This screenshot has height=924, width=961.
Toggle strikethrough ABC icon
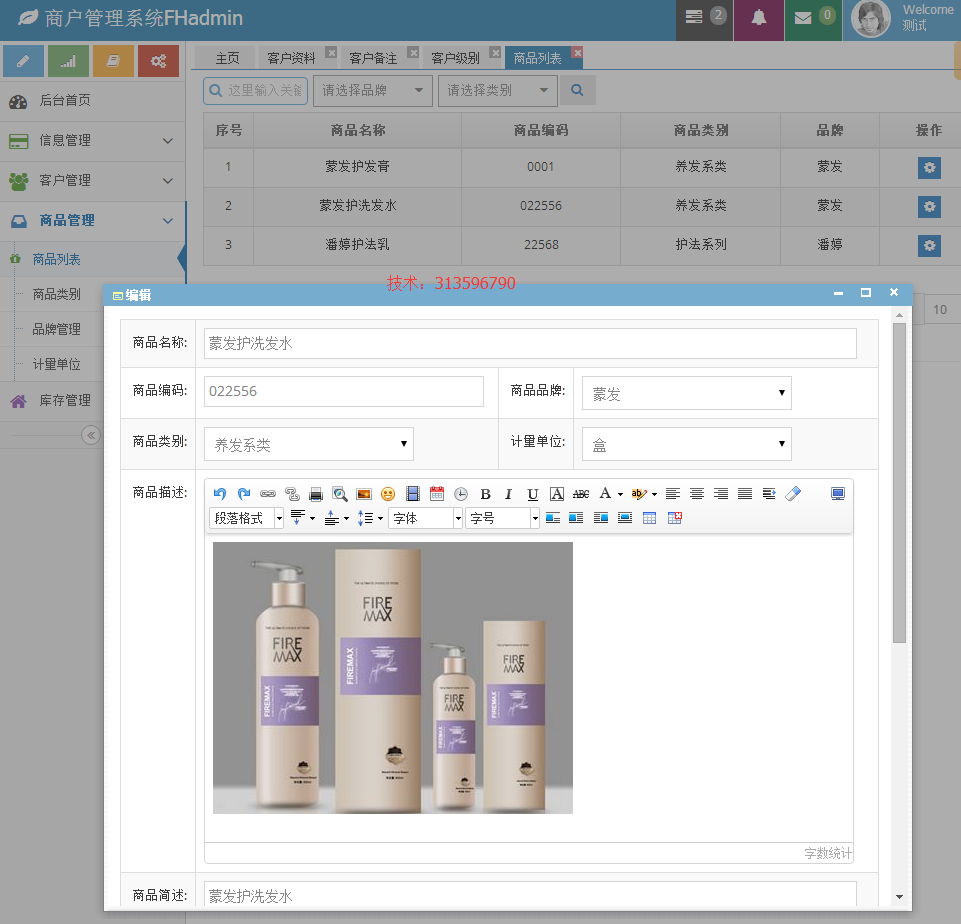(x=580, y=494)
